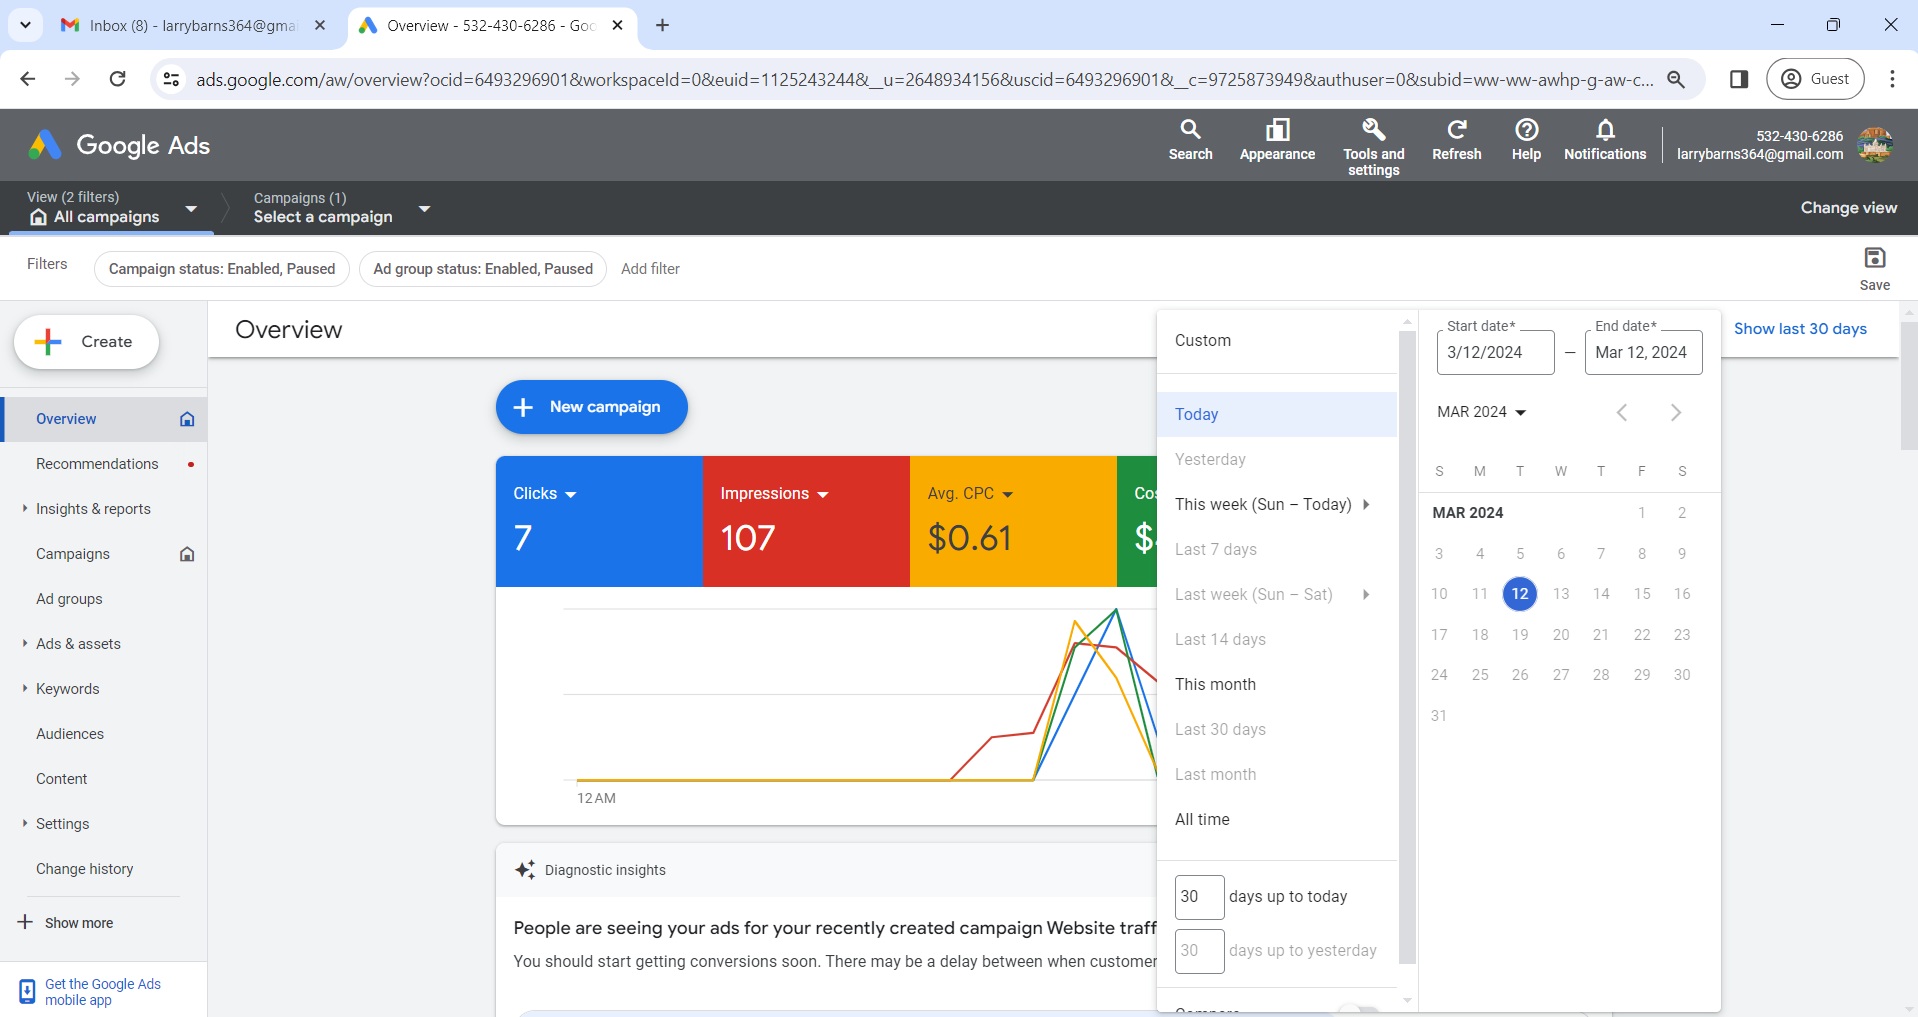Viewport: 1918px width, 1017px height.
Task: Click the Google Ads logo
Action: [120, 145]
